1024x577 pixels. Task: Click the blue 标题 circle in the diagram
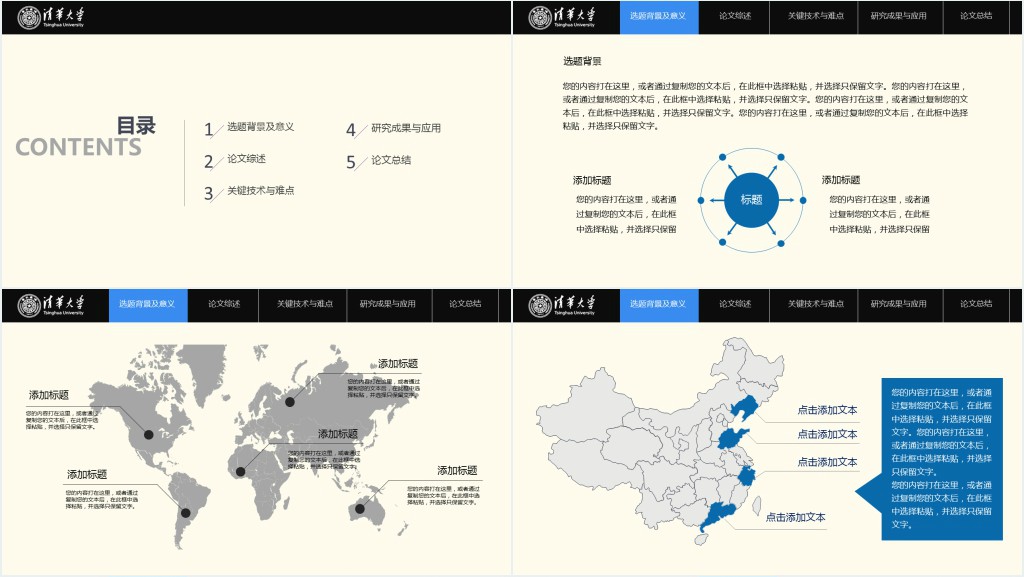[751, 200]
